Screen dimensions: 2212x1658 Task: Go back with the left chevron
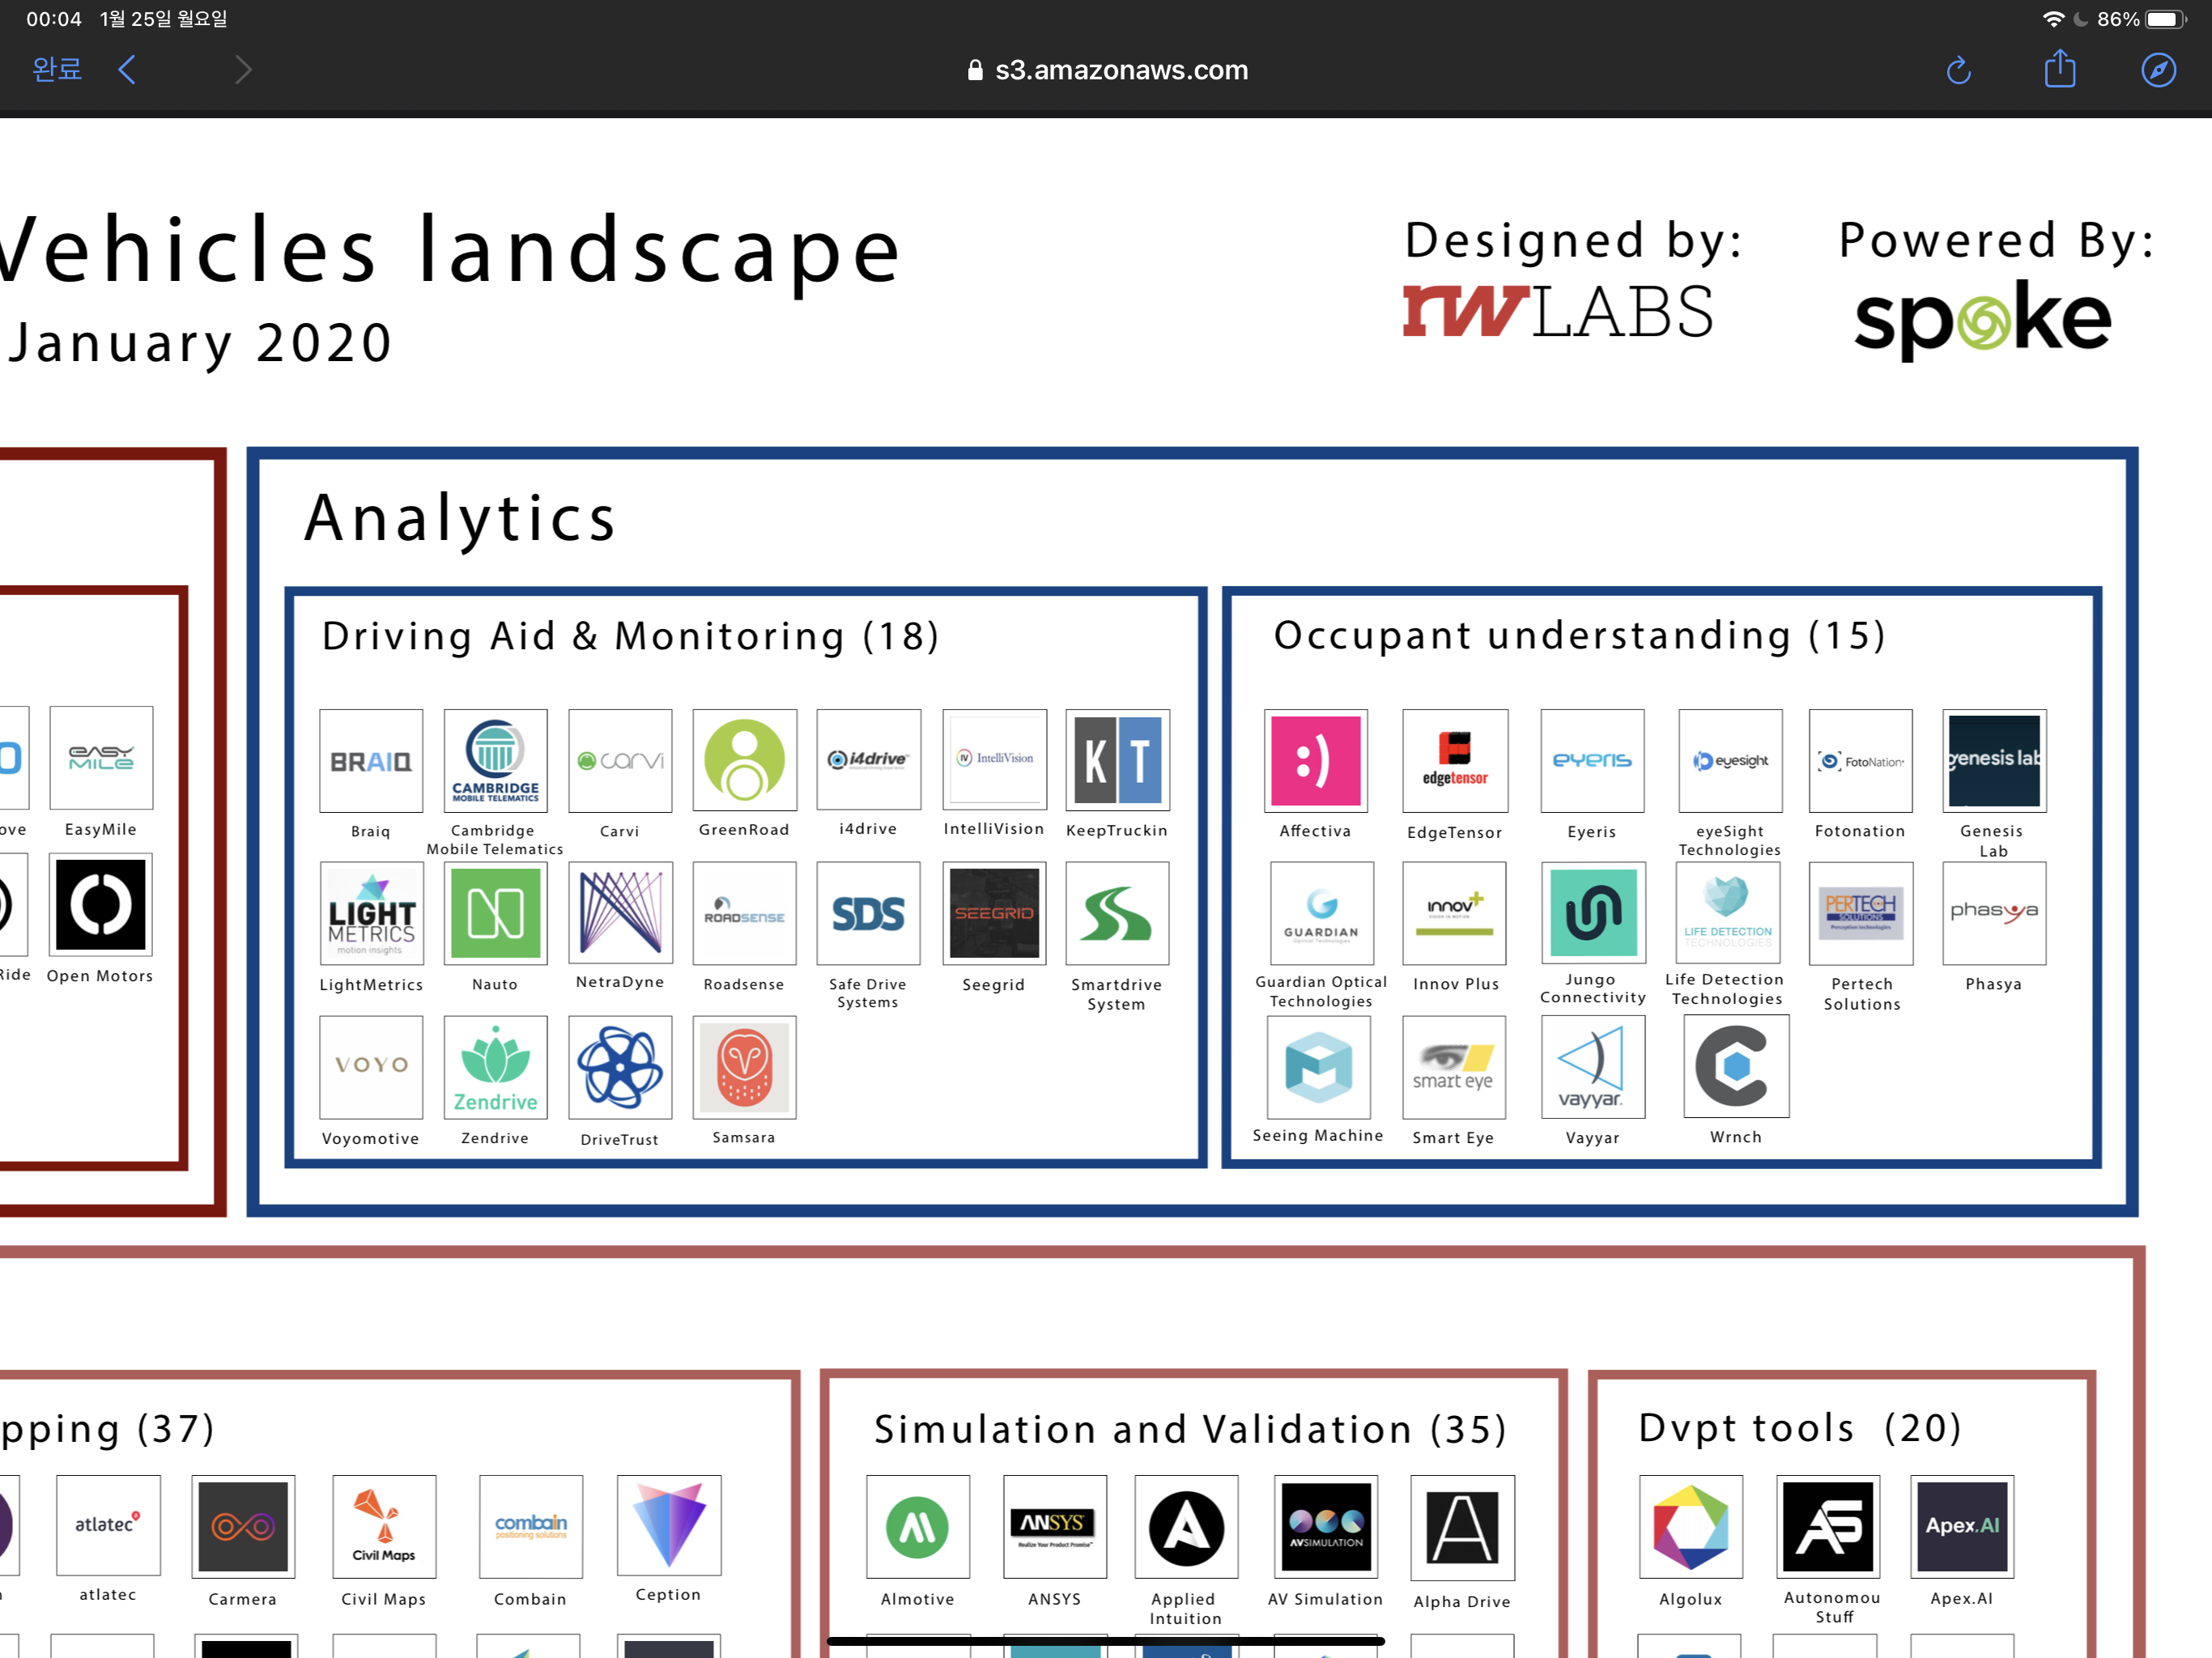[127, 69]
